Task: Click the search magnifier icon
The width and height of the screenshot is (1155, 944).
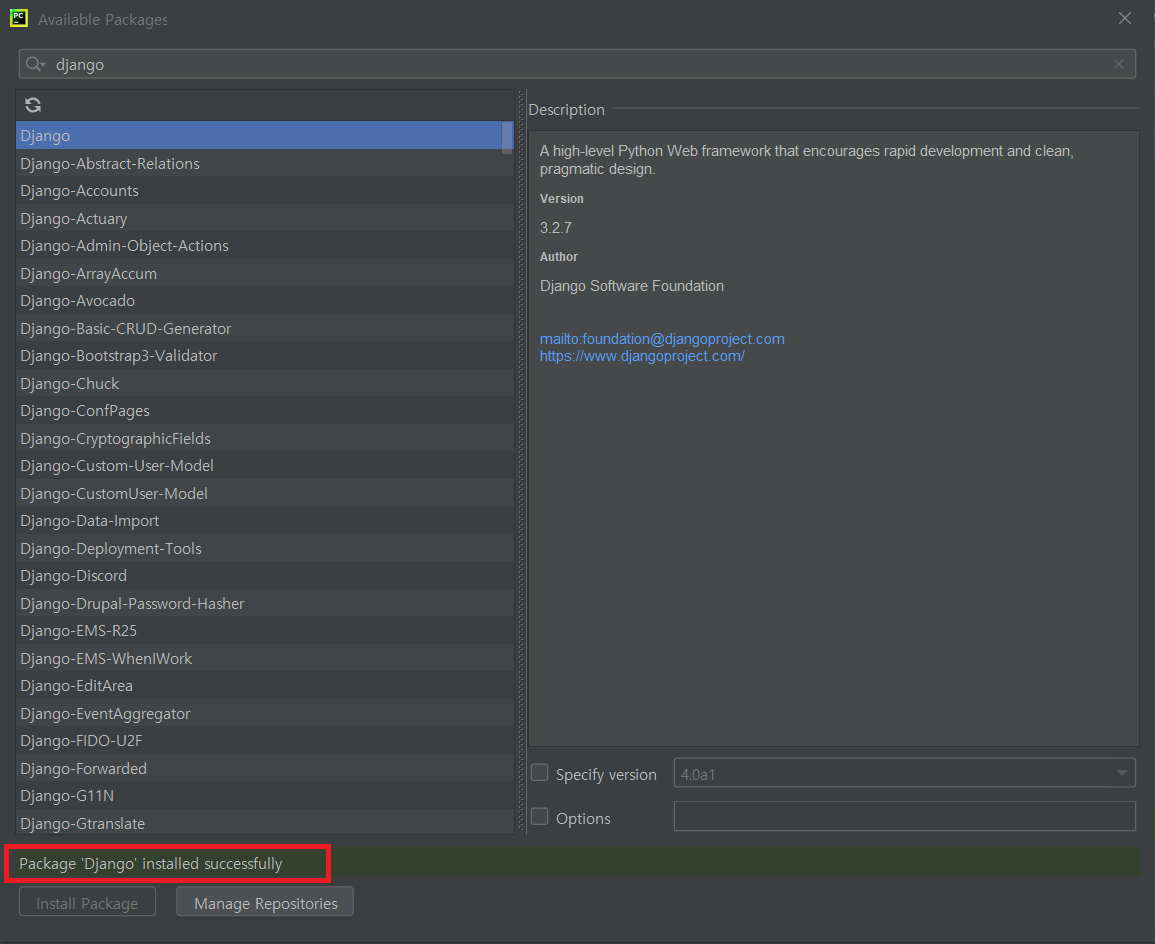Action: pos(35,64)
